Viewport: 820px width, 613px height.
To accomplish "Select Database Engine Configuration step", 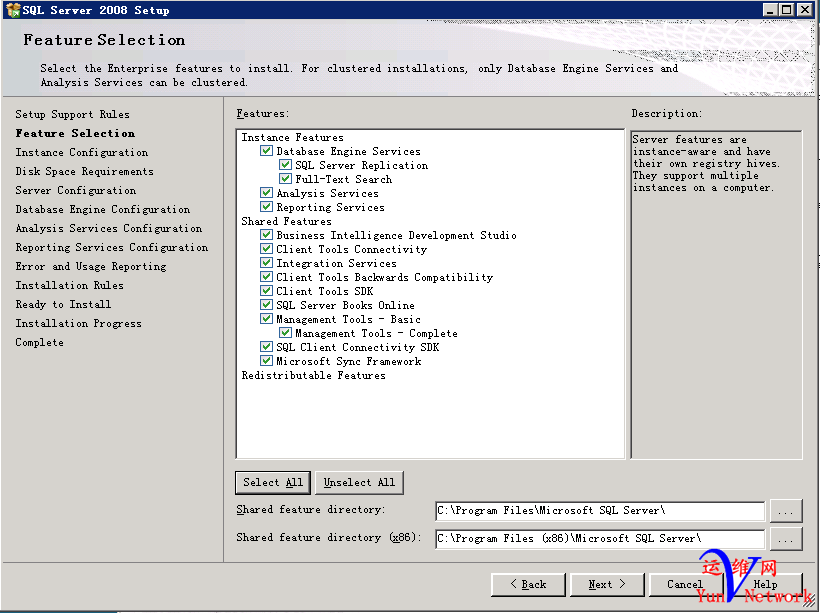I will [x=102, y=209].
